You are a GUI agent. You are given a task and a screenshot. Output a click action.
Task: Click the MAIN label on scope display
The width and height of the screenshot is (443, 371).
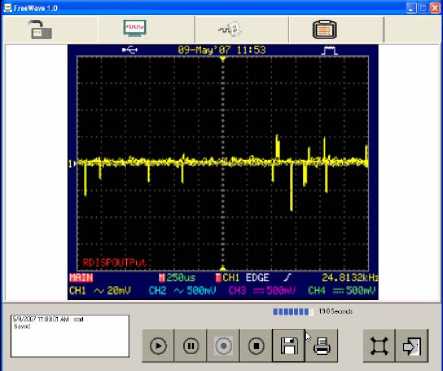[x=81, y=278]
